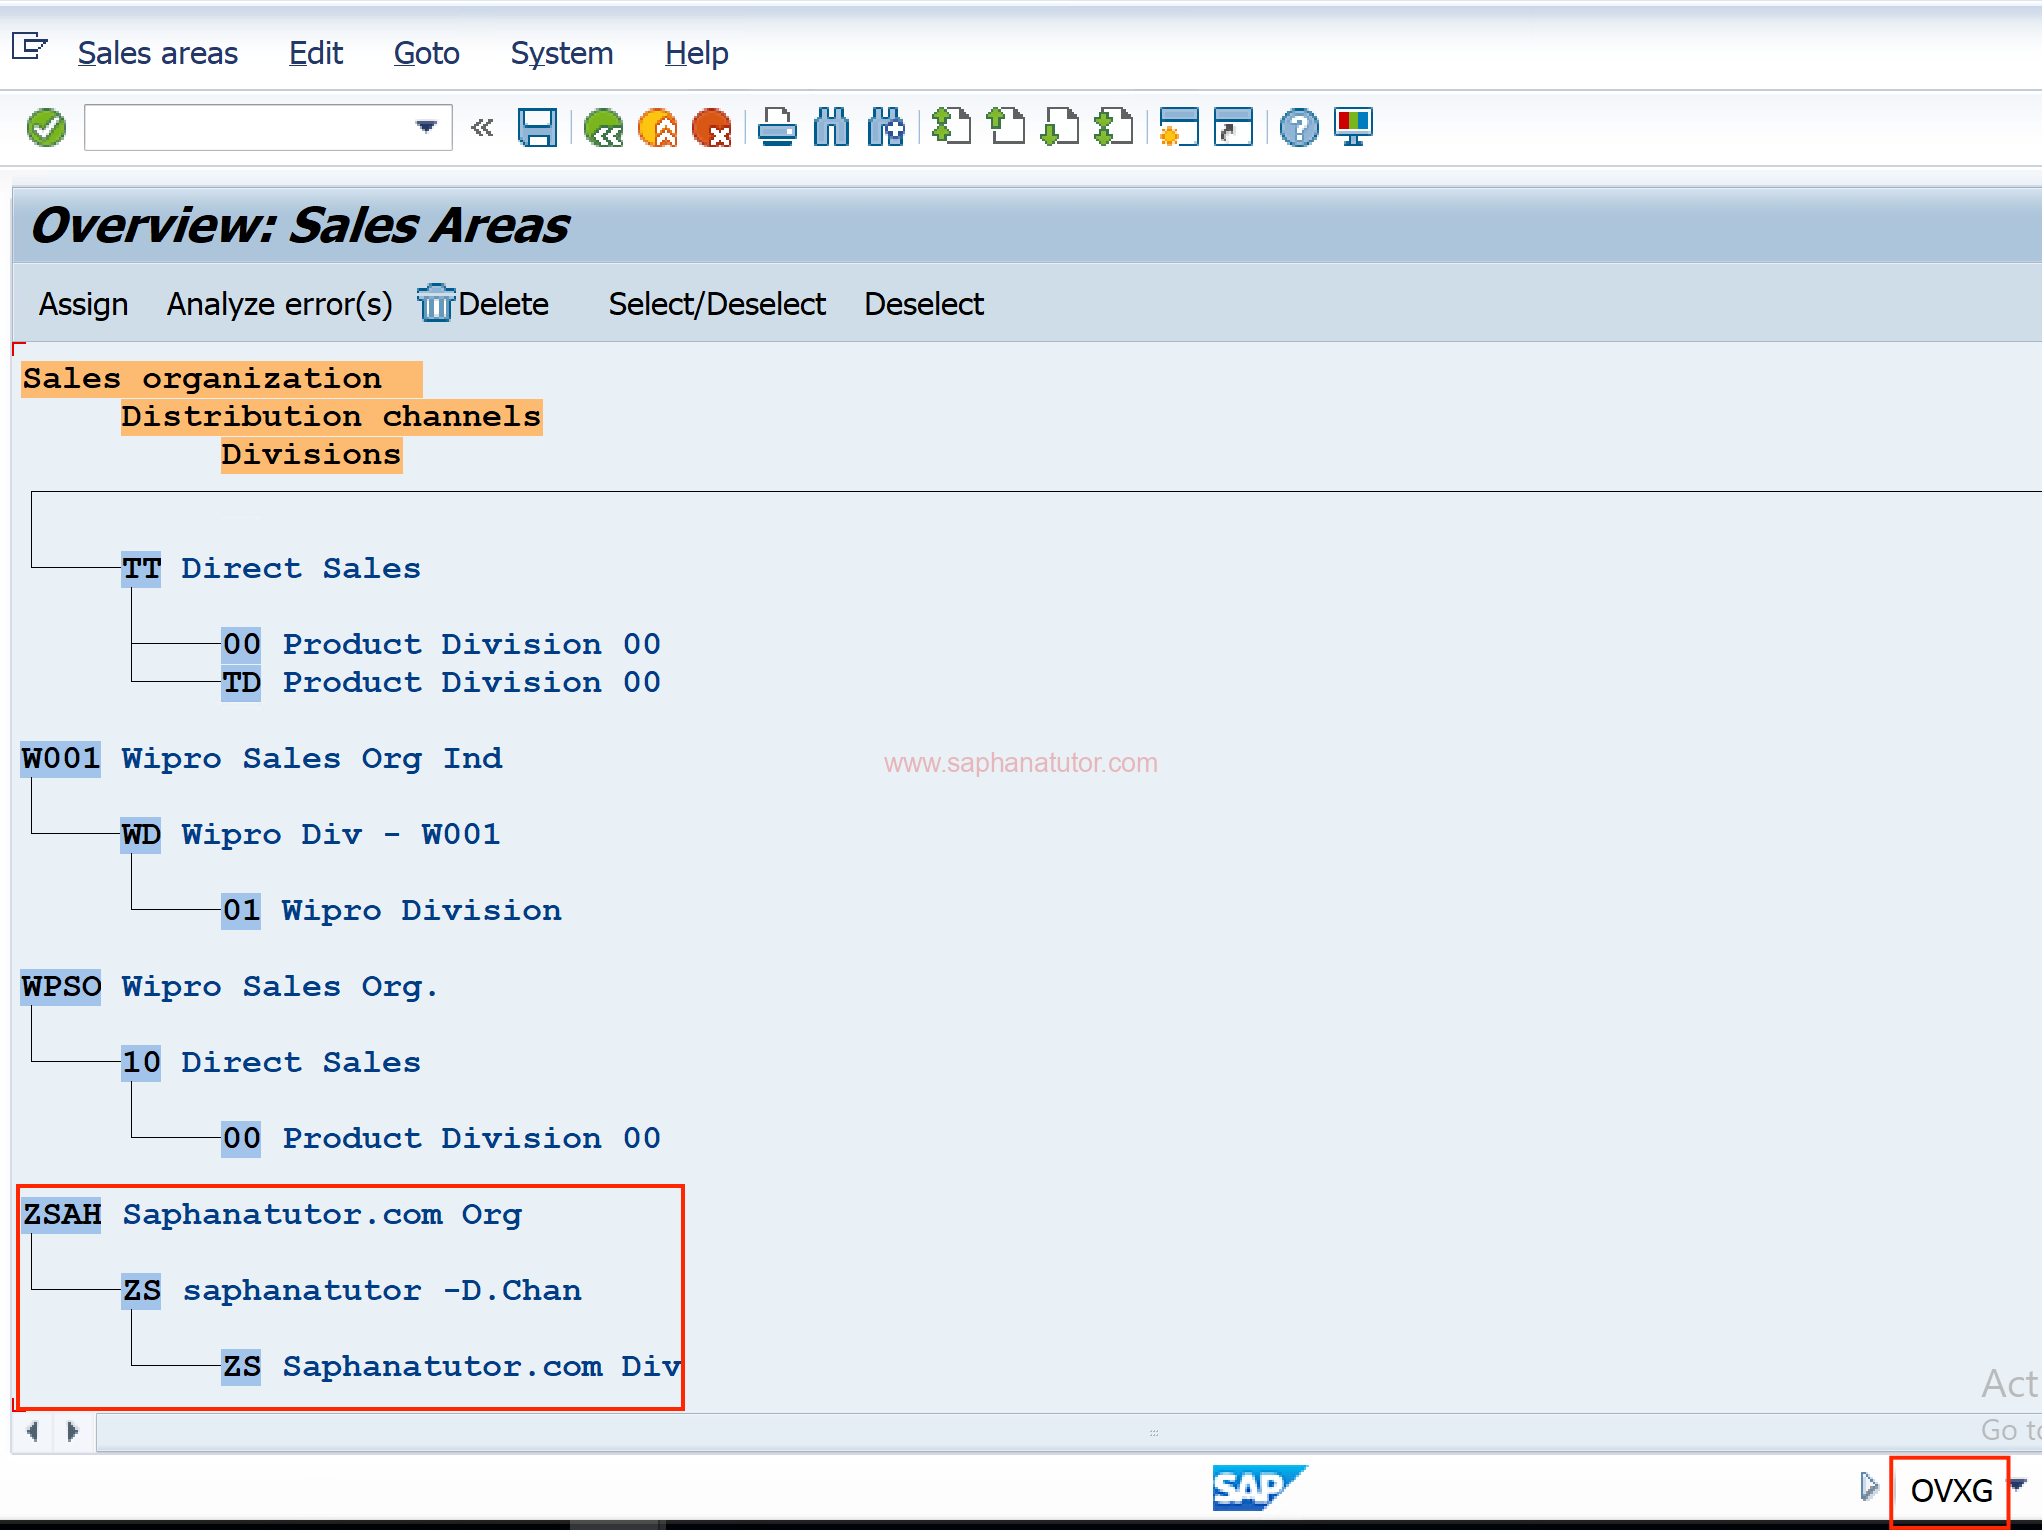Viewport: 2042px width, 1530px height.
Task: Open the Edit menu
Action: [316, 53]
